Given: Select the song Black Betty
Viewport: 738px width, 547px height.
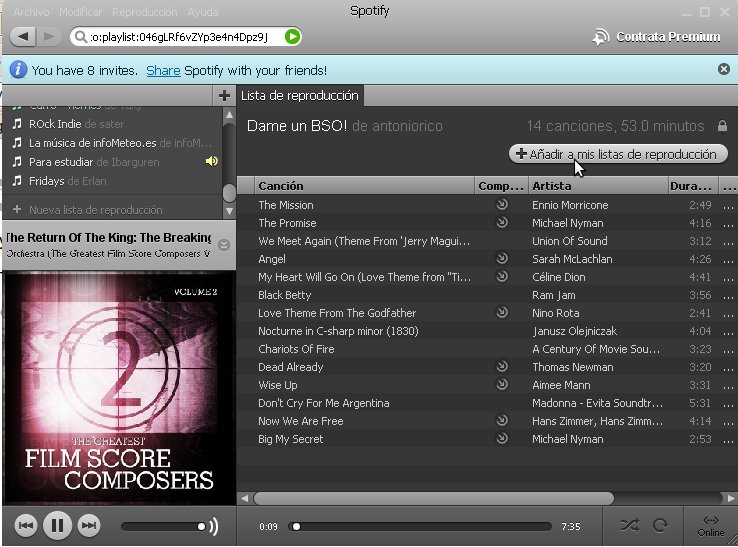Looking at the screenshot, I should [284, 295].
